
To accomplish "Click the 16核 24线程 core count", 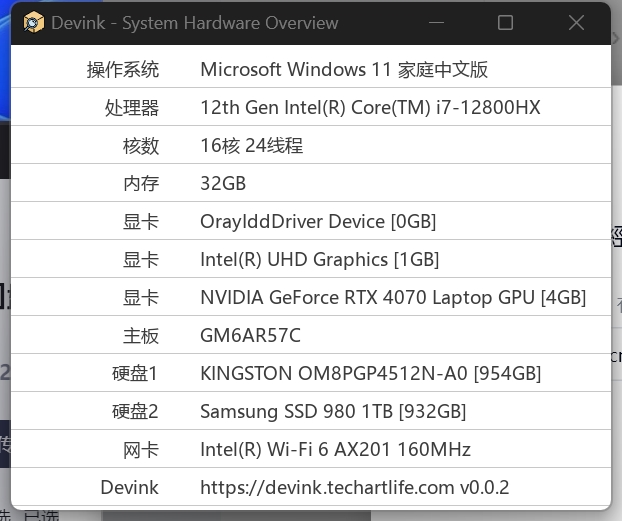I will (251, 145).
